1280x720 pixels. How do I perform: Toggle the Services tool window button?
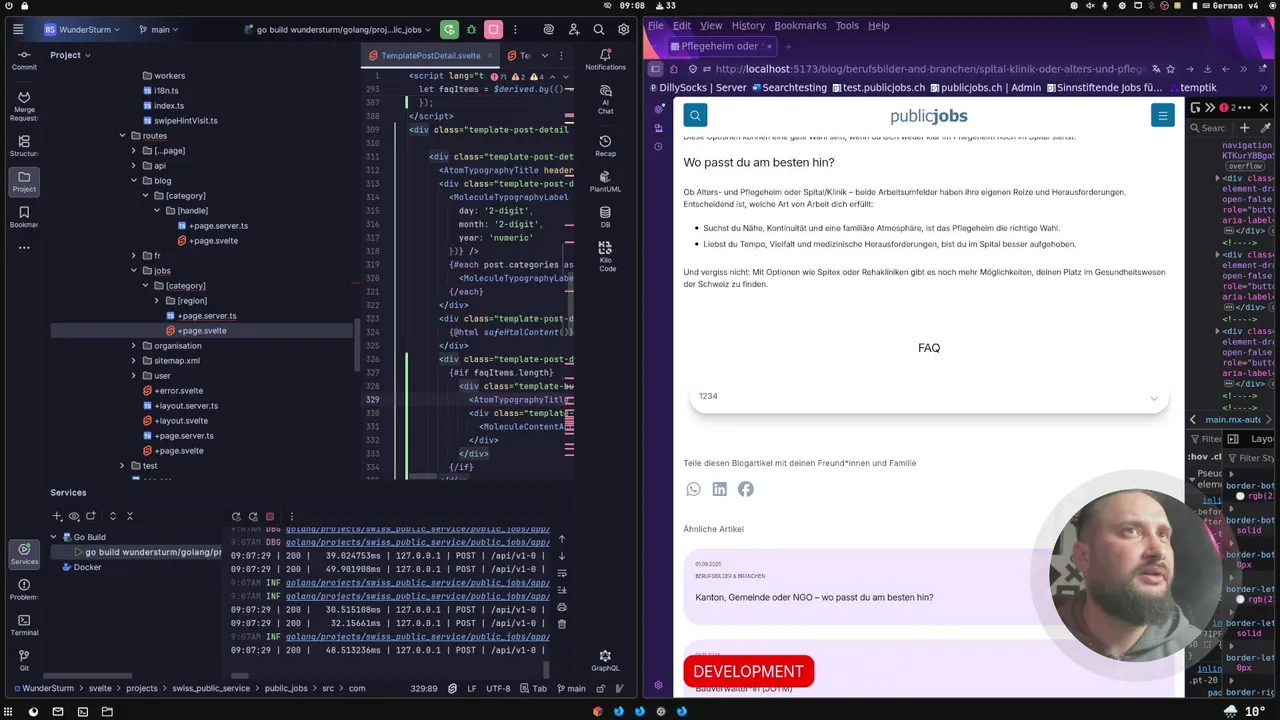[24, 553]
